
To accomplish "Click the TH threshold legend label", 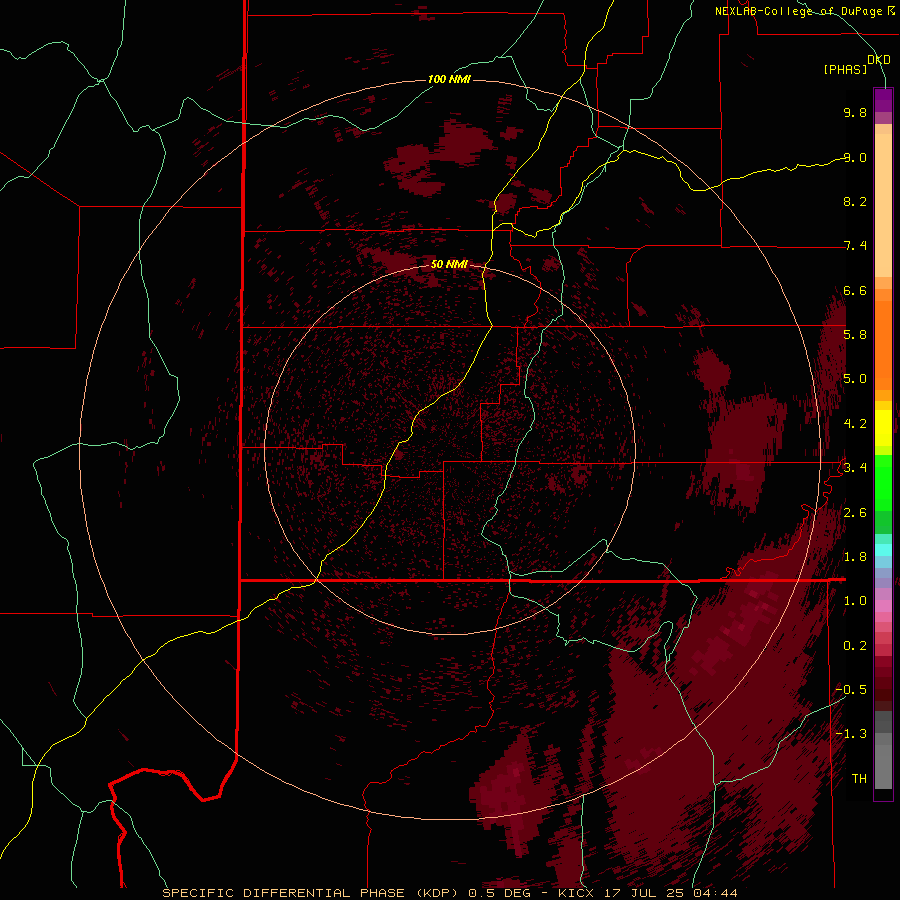I will pos(859,779).
